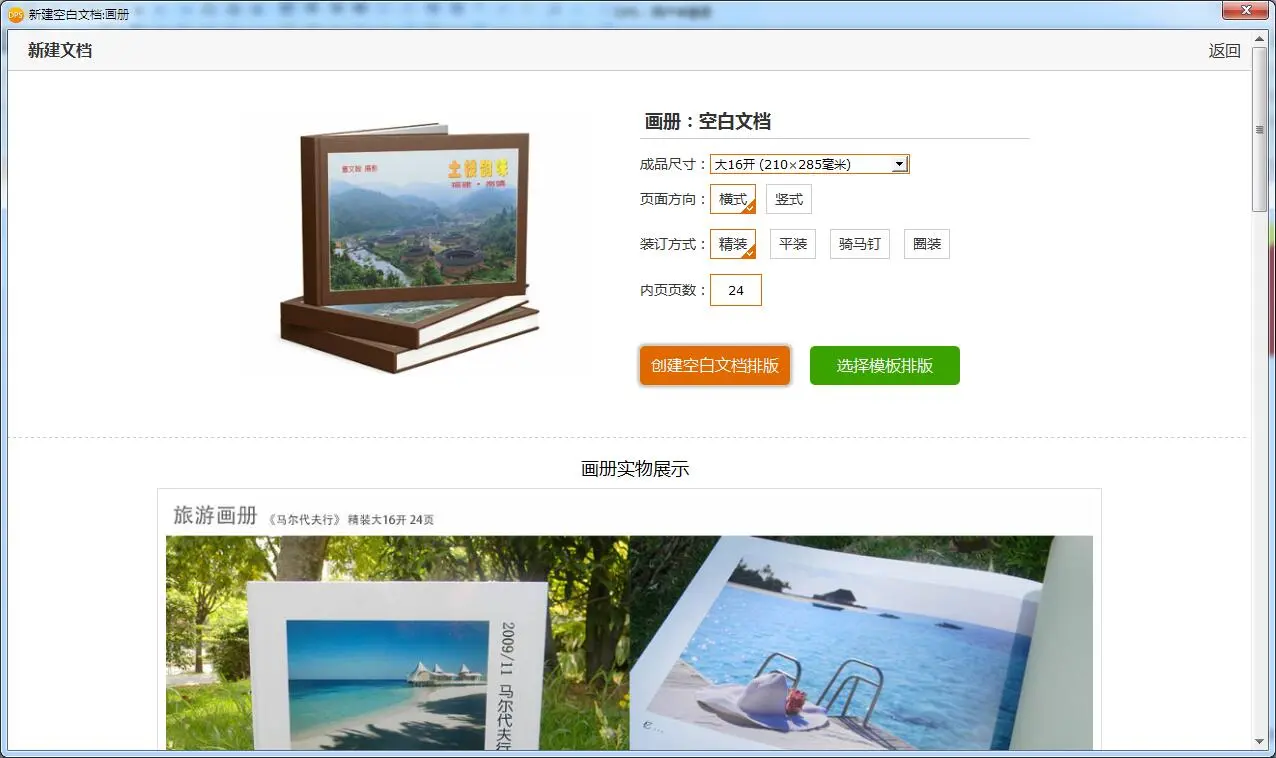Click the album book cover preview image
Image resolution: width=1276 pixels, height=758 pixels.
[410, 248]
